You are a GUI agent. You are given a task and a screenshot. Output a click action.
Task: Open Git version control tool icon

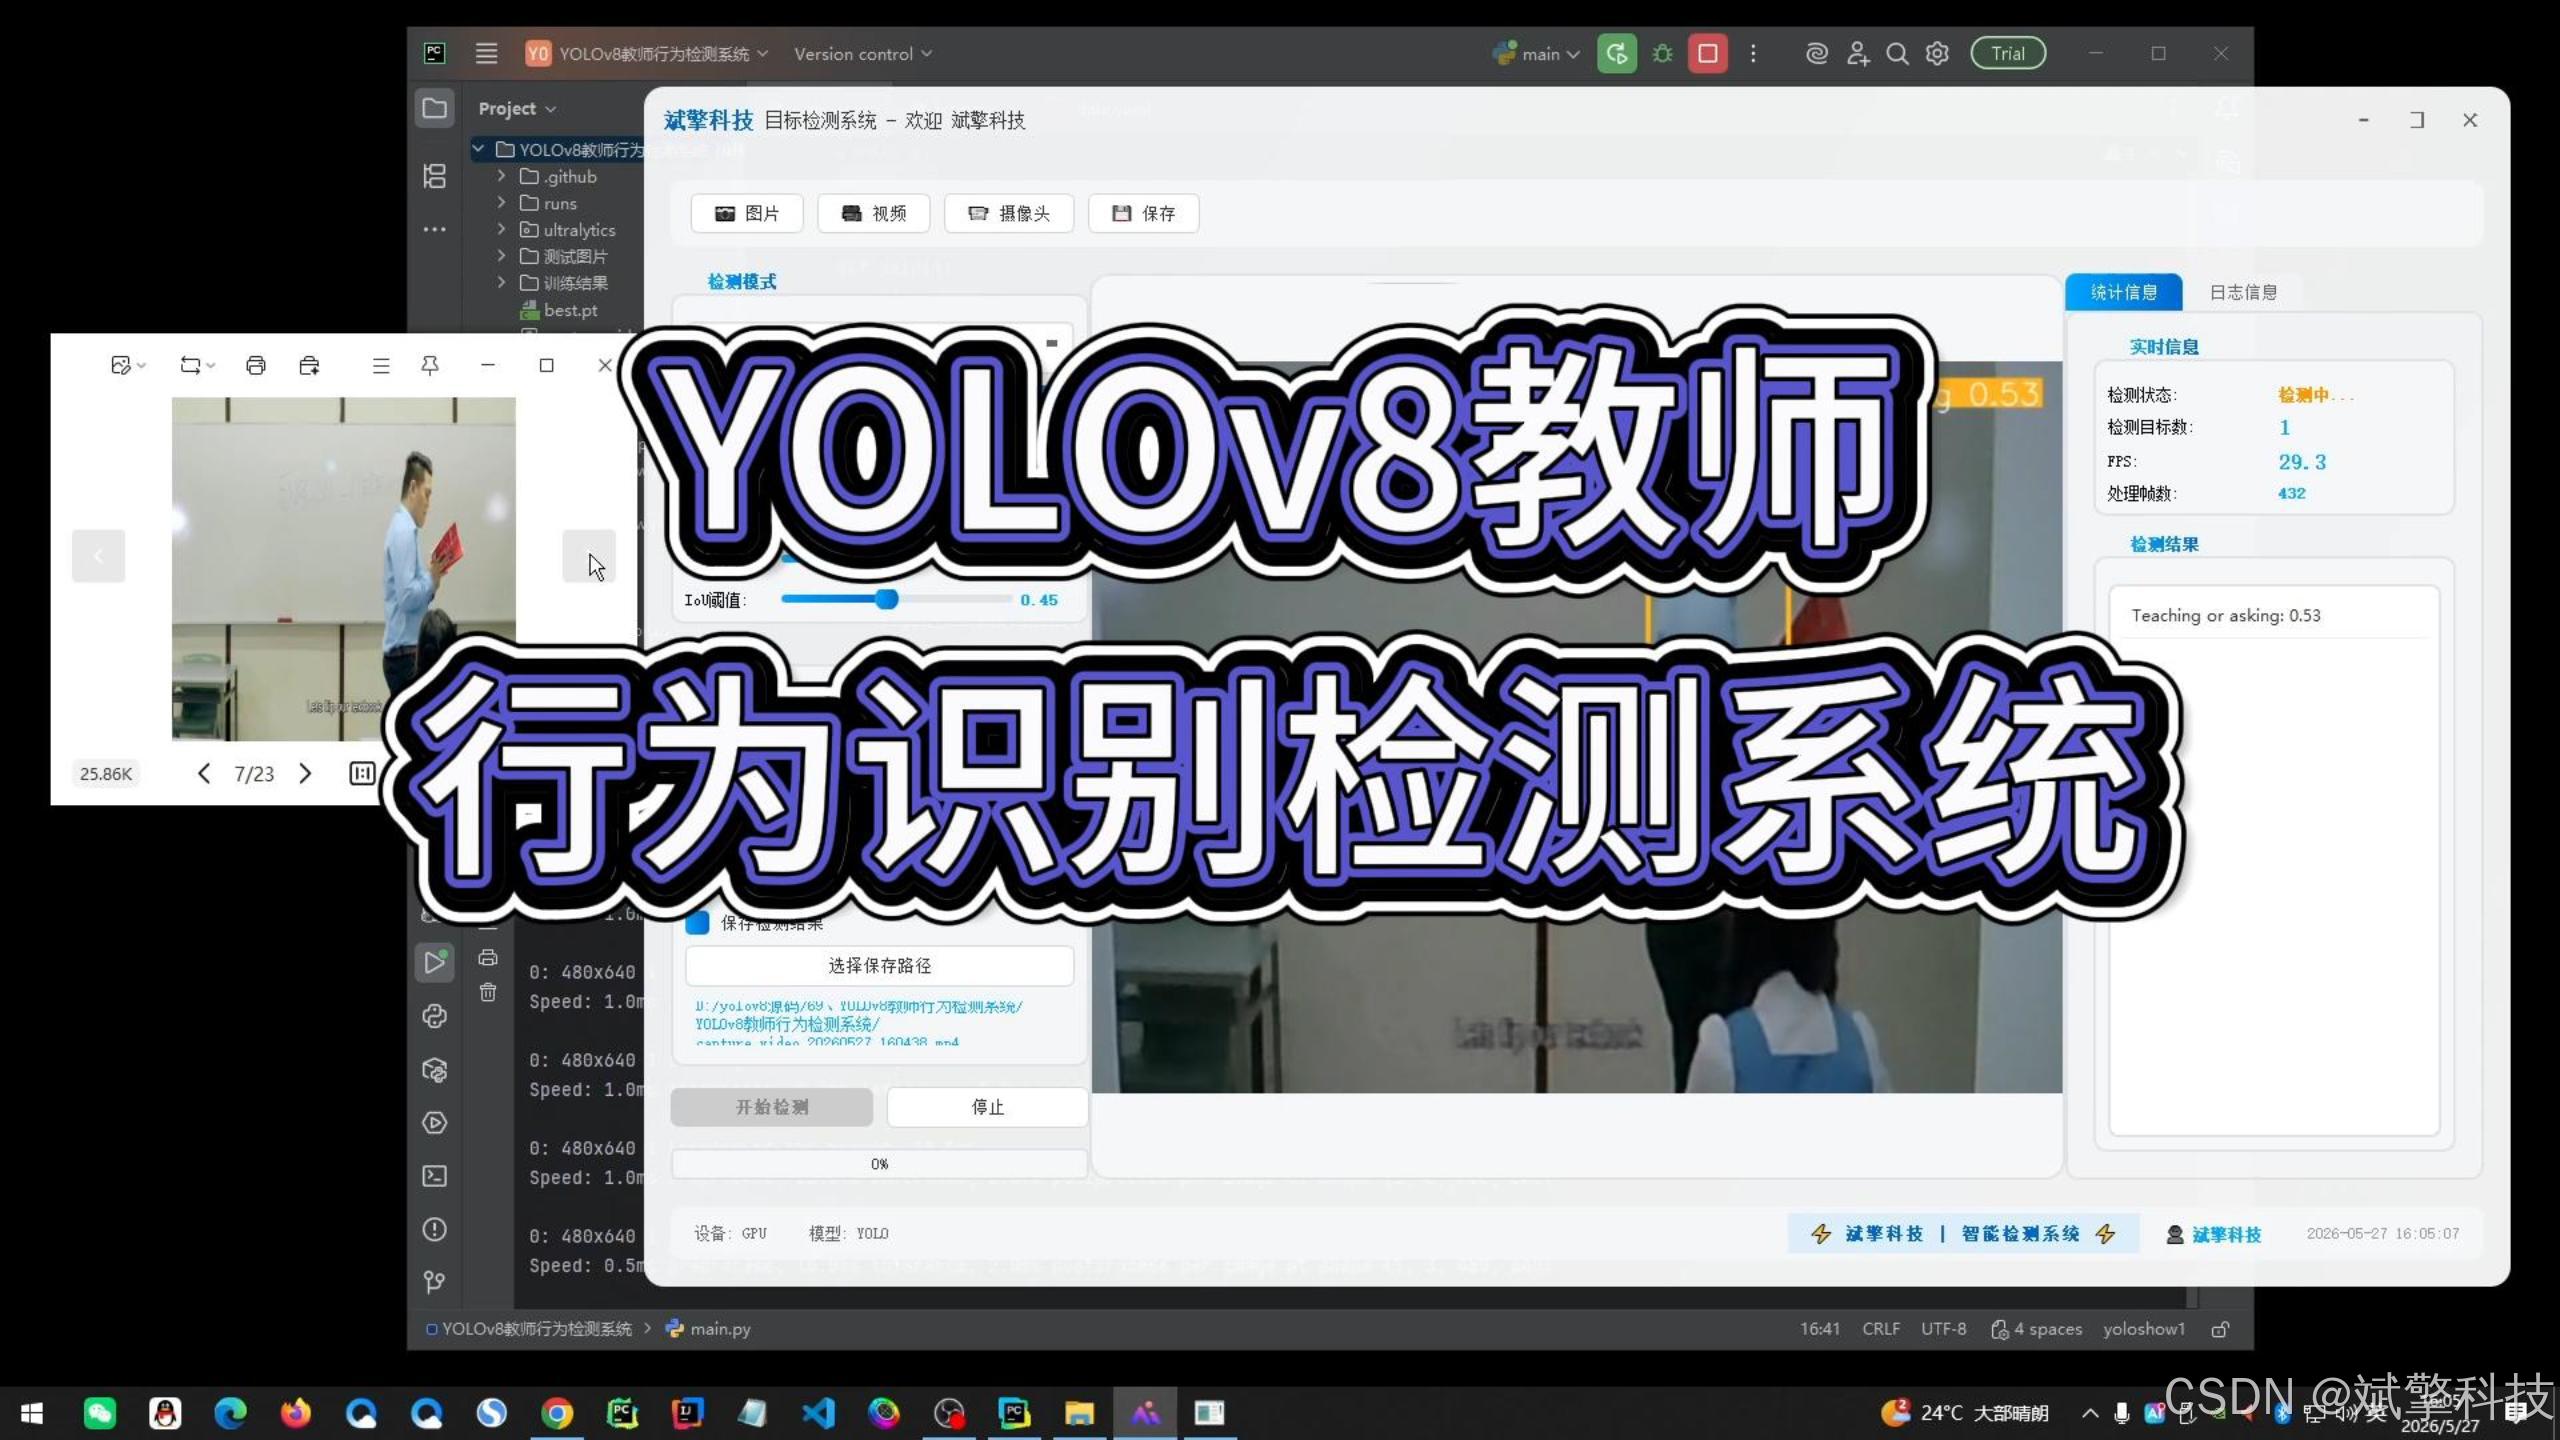coord(435,1282)
